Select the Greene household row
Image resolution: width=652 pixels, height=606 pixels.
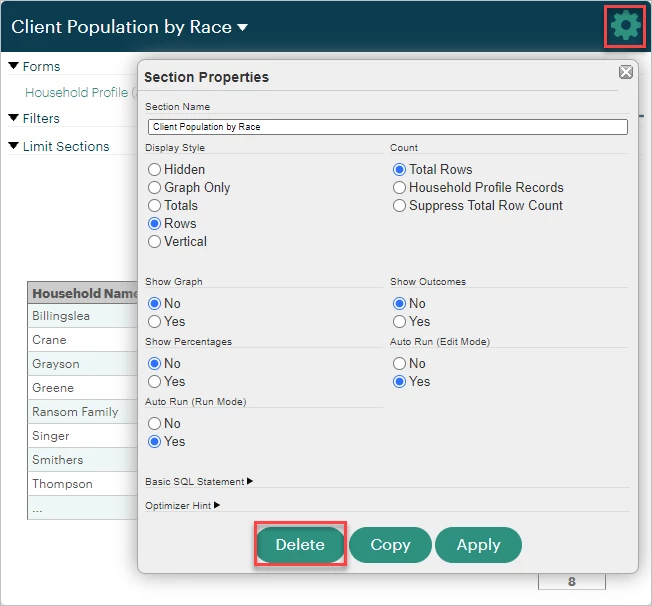click(x=83, y=388)
